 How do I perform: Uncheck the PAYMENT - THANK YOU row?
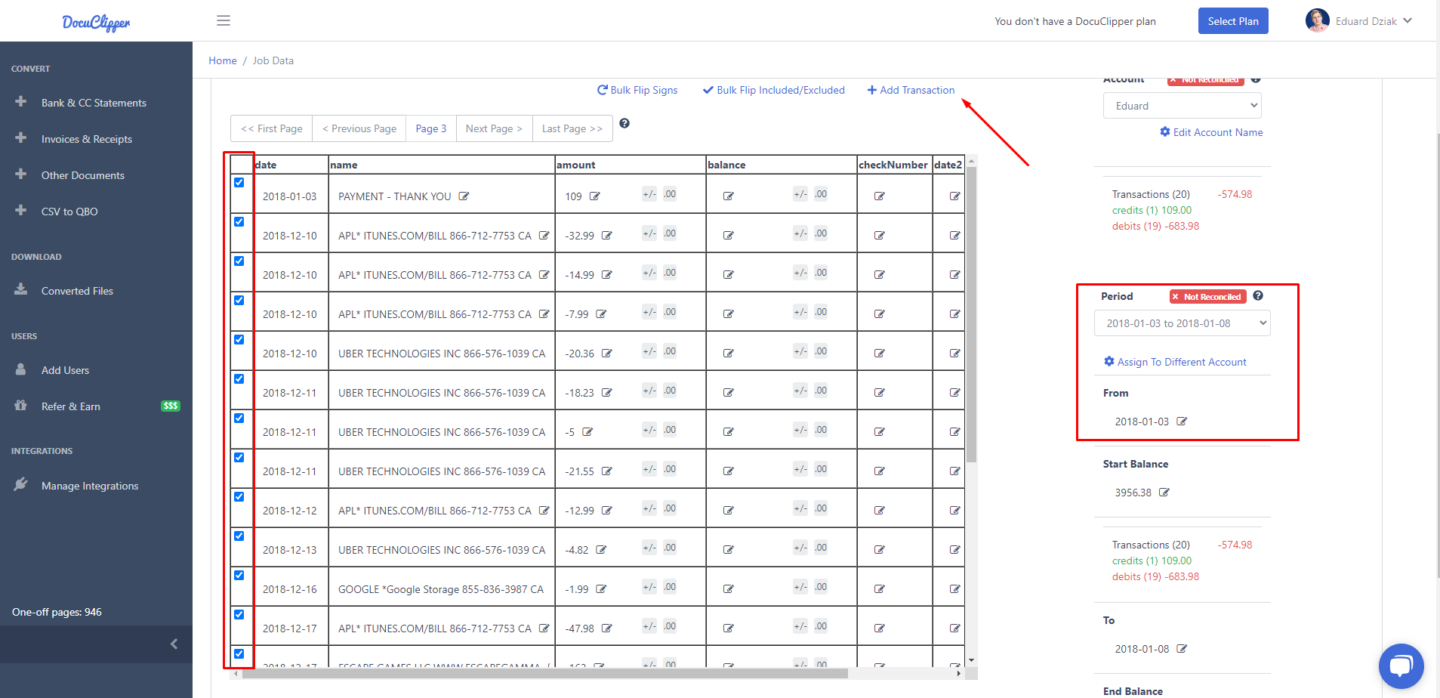239,182
